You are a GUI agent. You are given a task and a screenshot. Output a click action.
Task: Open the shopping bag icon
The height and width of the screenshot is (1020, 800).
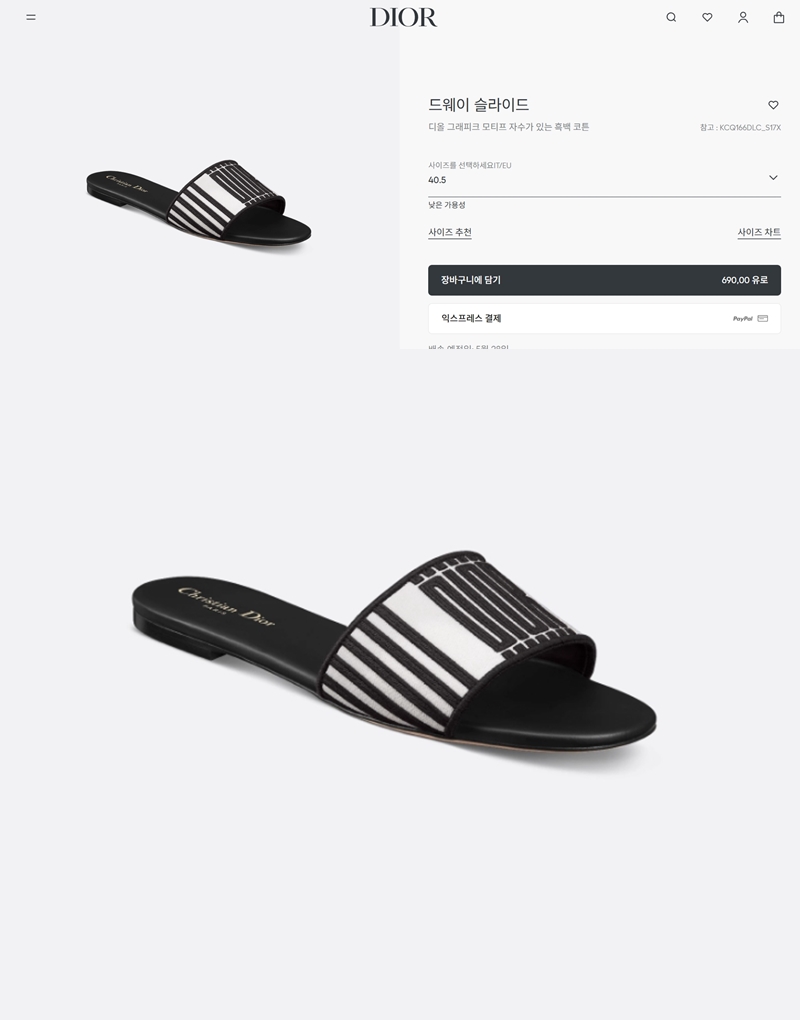[x=779, y=18]
